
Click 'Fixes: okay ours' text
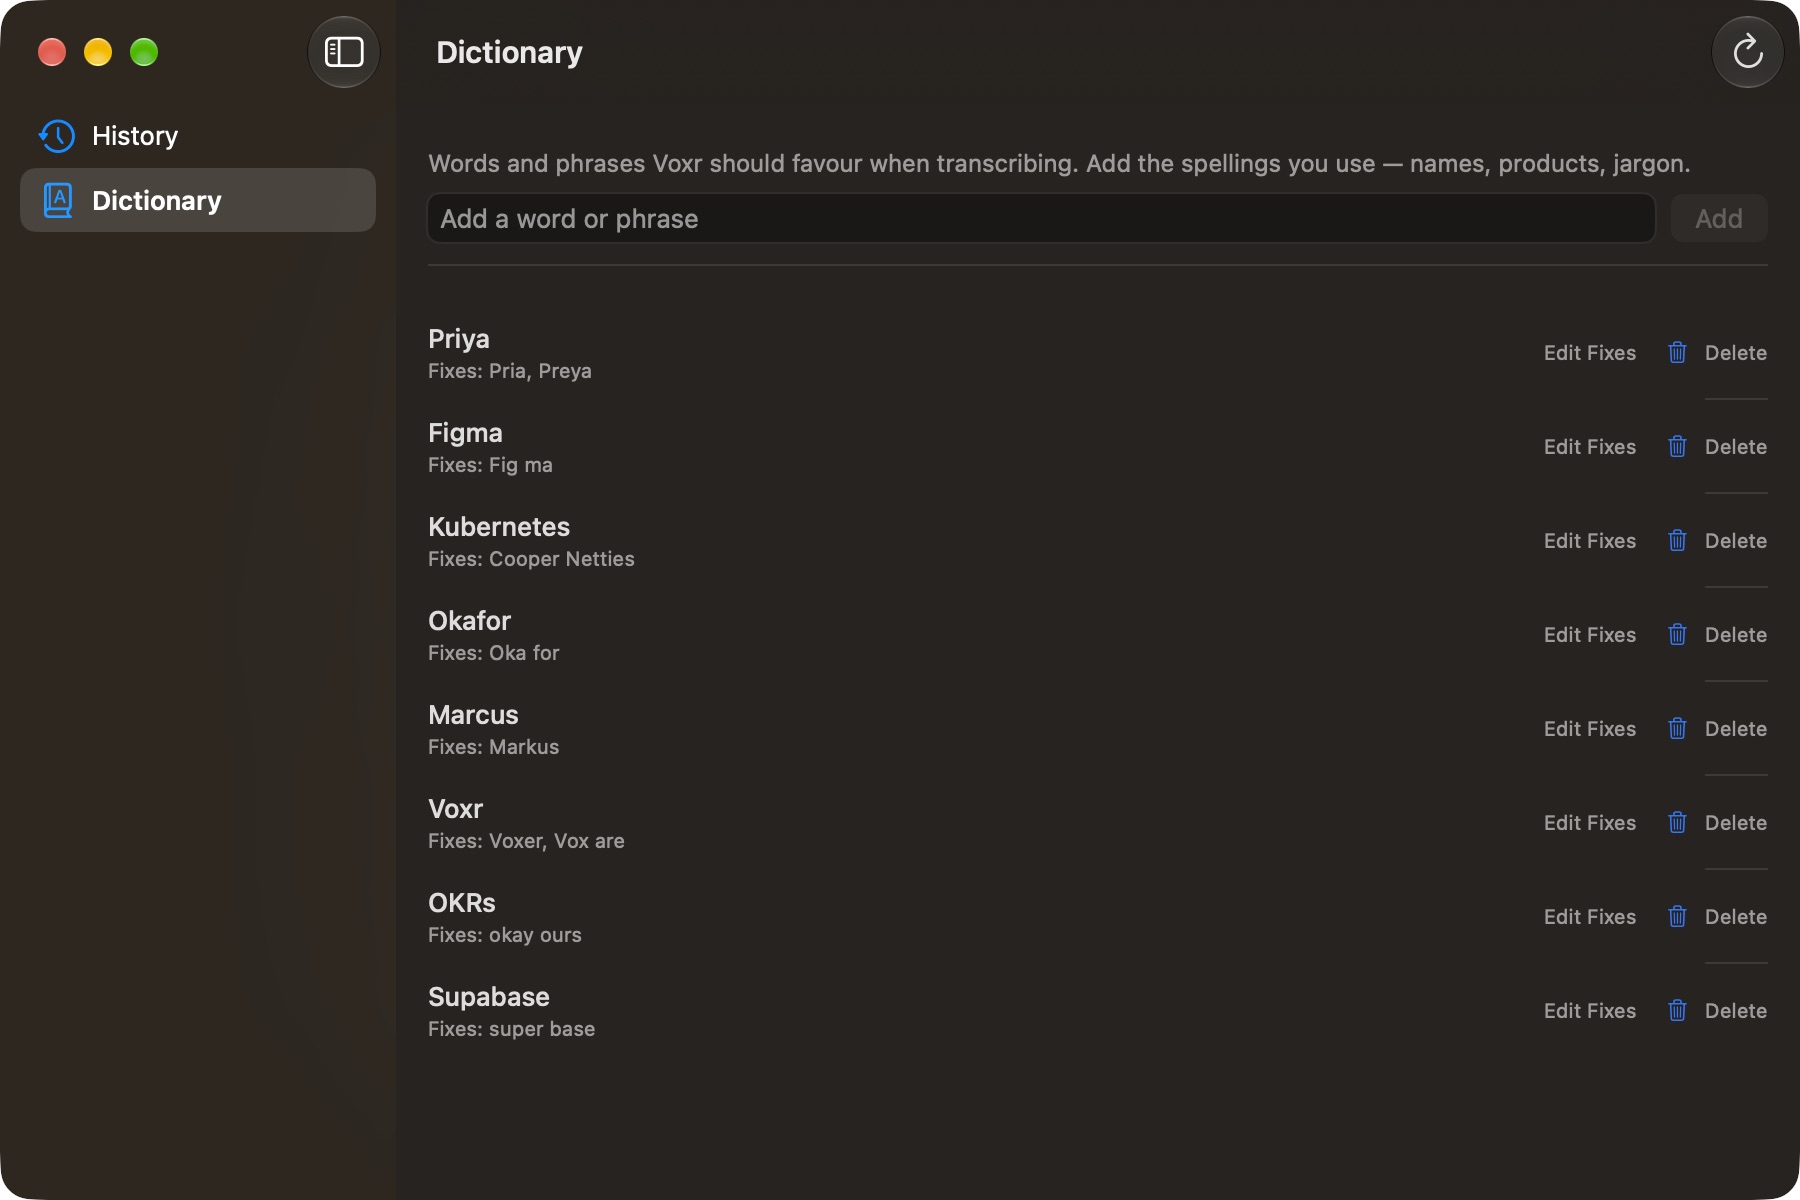tap(505, 935)
